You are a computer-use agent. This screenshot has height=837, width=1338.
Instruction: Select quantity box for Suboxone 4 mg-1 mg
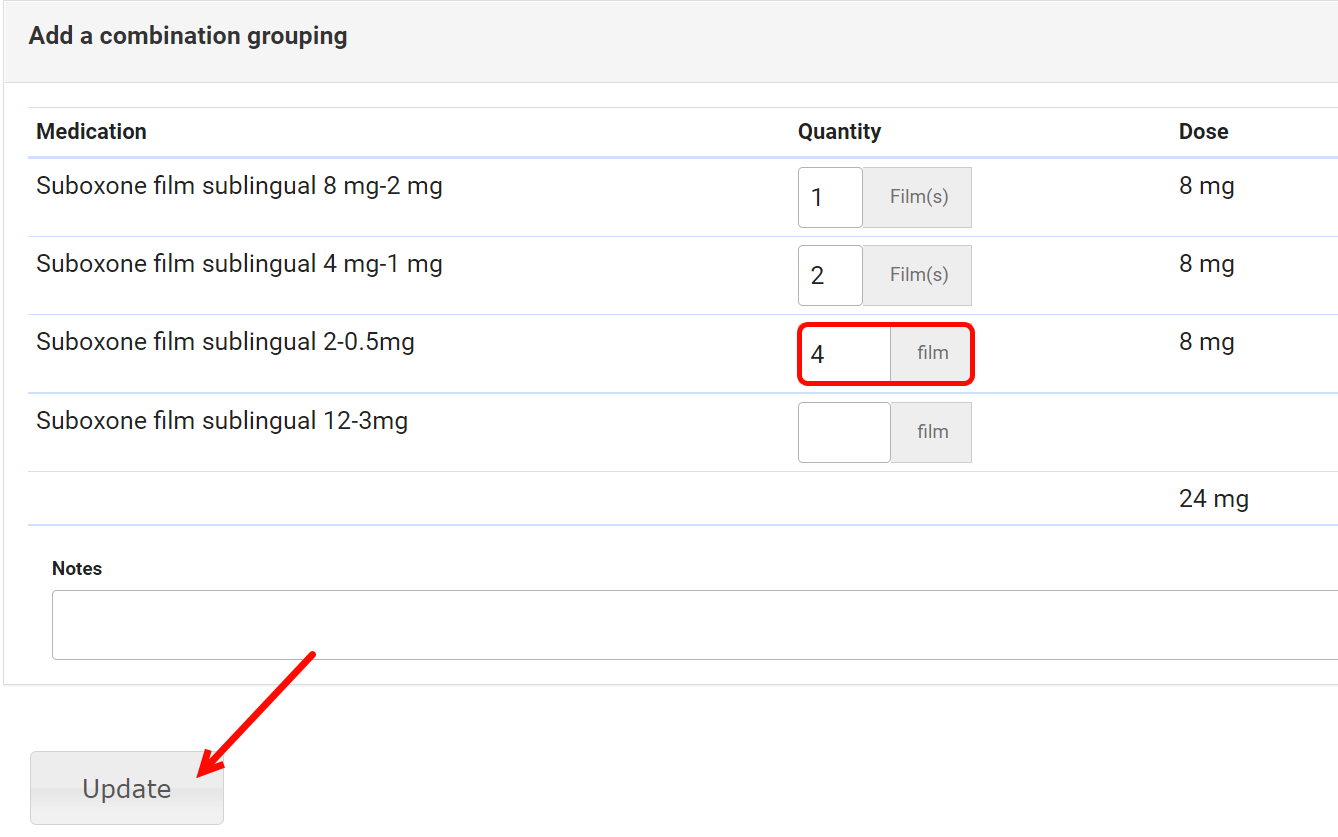point(830,275)
